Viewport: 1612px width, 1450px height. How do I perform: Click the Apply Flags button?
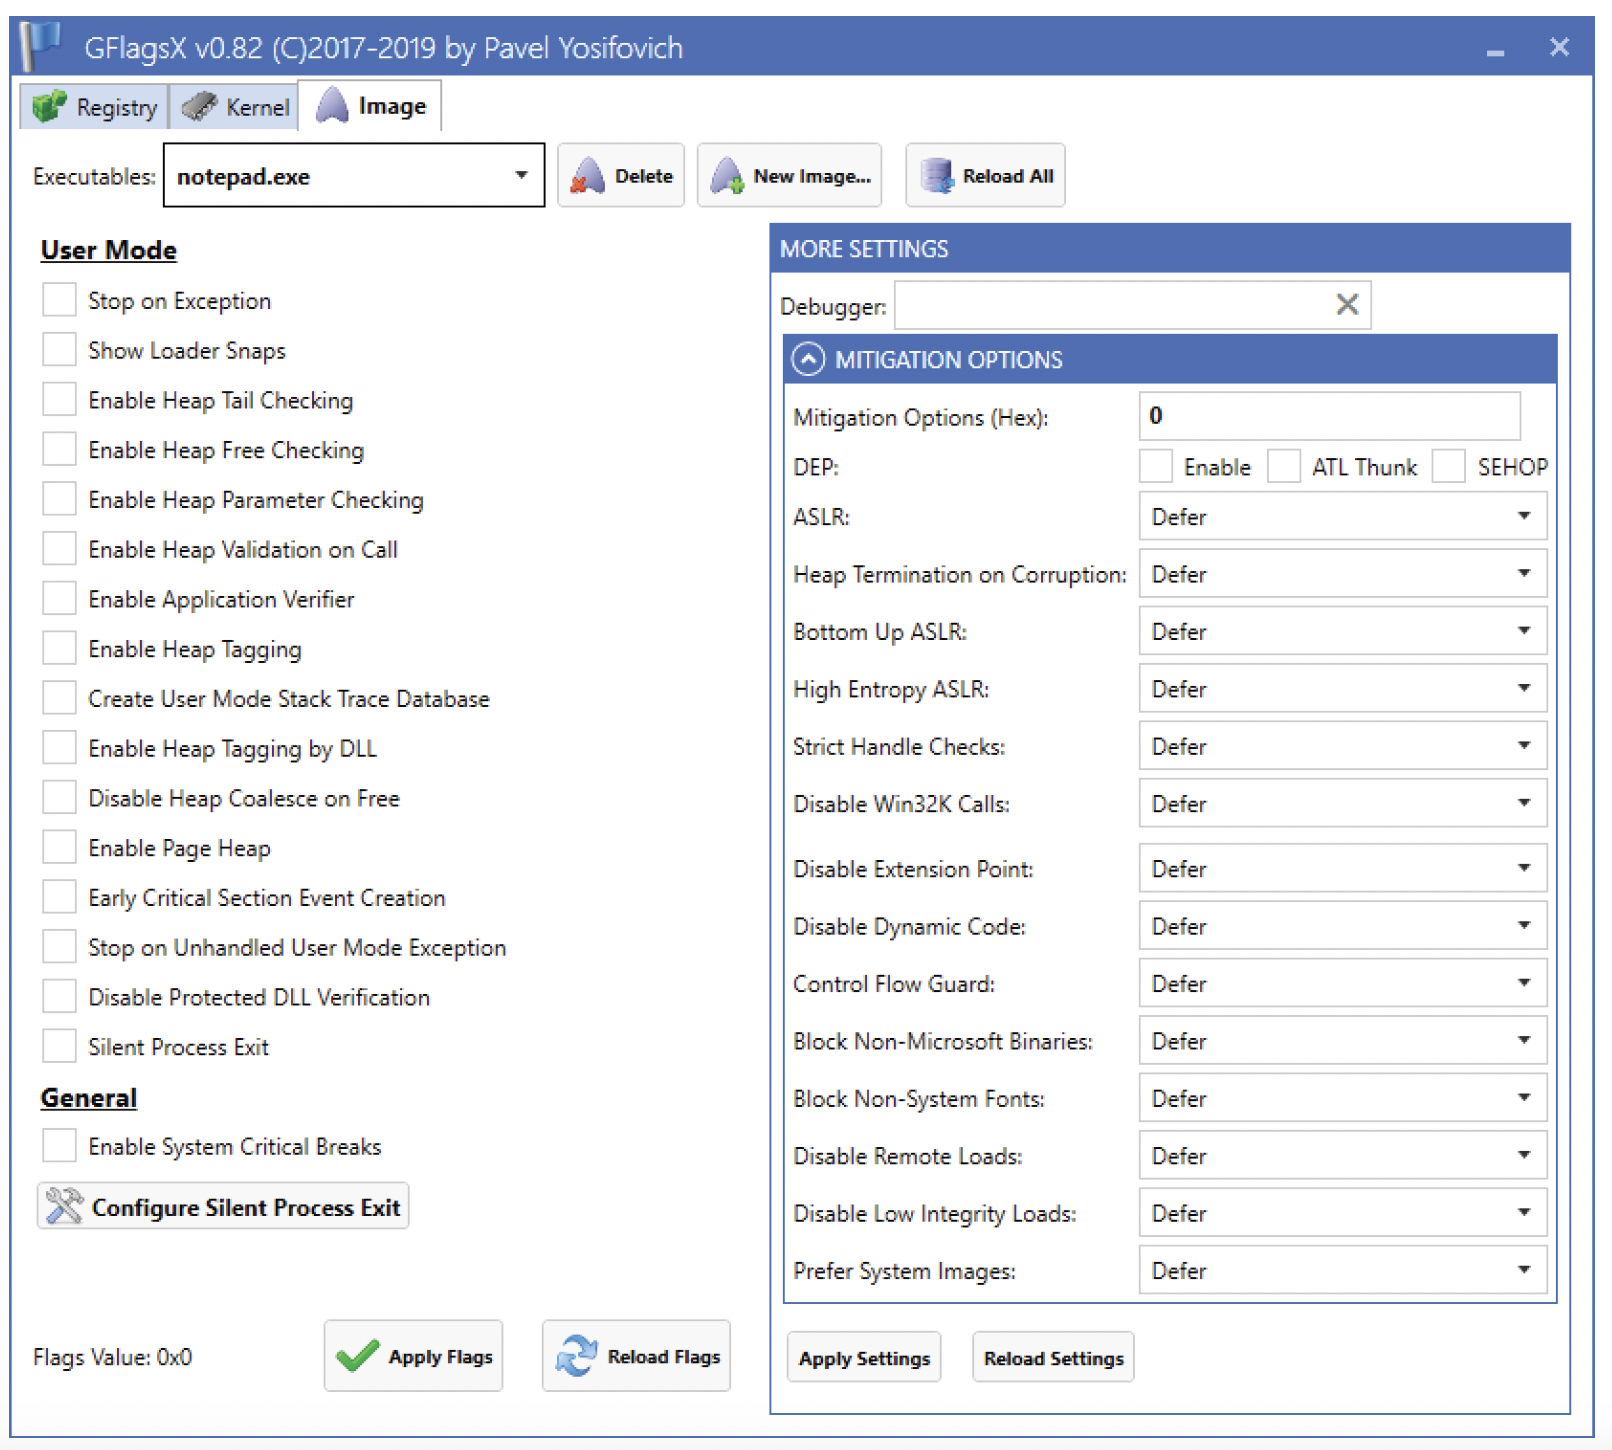(x=413, y=1356)
